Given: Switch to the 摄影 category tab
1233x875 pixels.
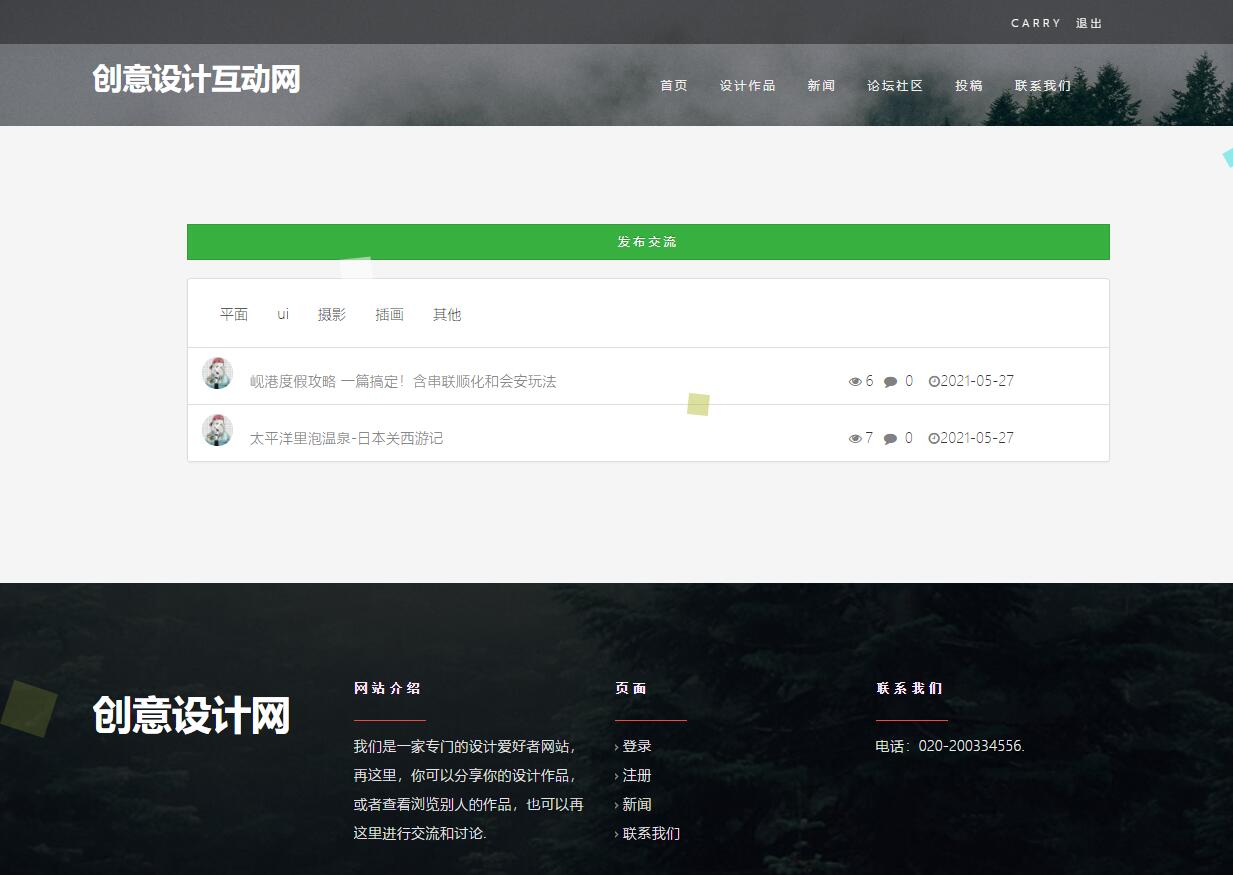Looking at the screenshot, I should [332, 314].
